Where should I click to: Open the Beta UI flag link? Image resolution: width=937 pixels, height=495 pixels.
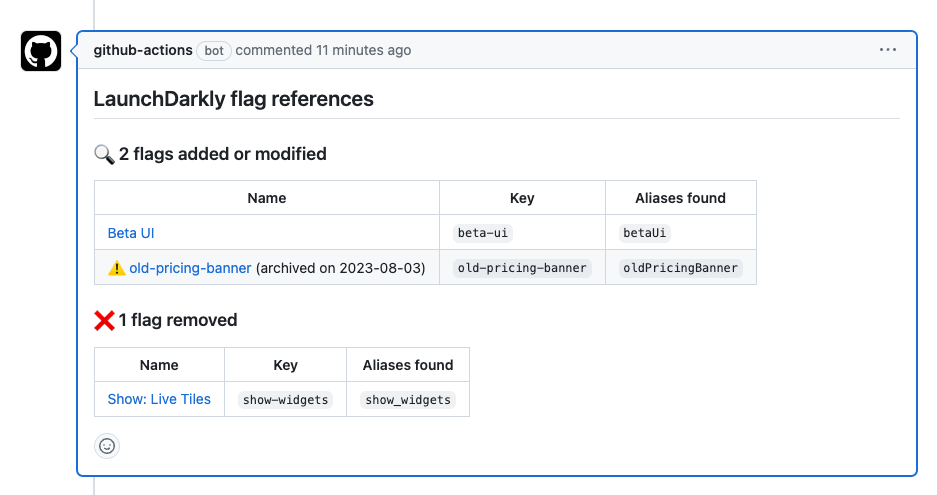point(131,233)
